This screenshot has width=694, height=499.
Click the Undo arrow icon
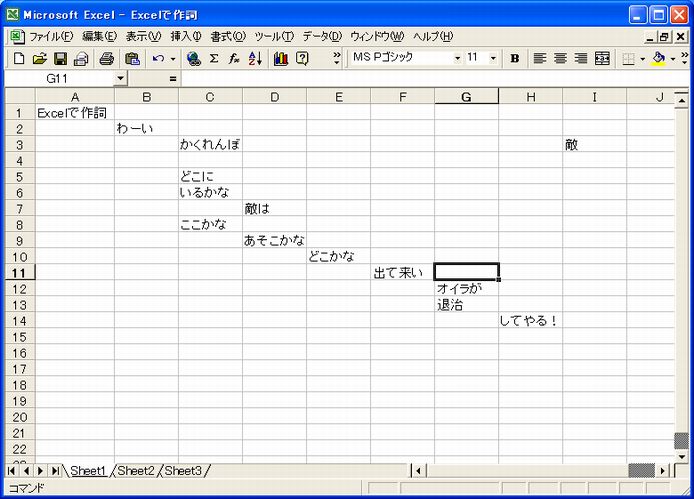[158, 58]
